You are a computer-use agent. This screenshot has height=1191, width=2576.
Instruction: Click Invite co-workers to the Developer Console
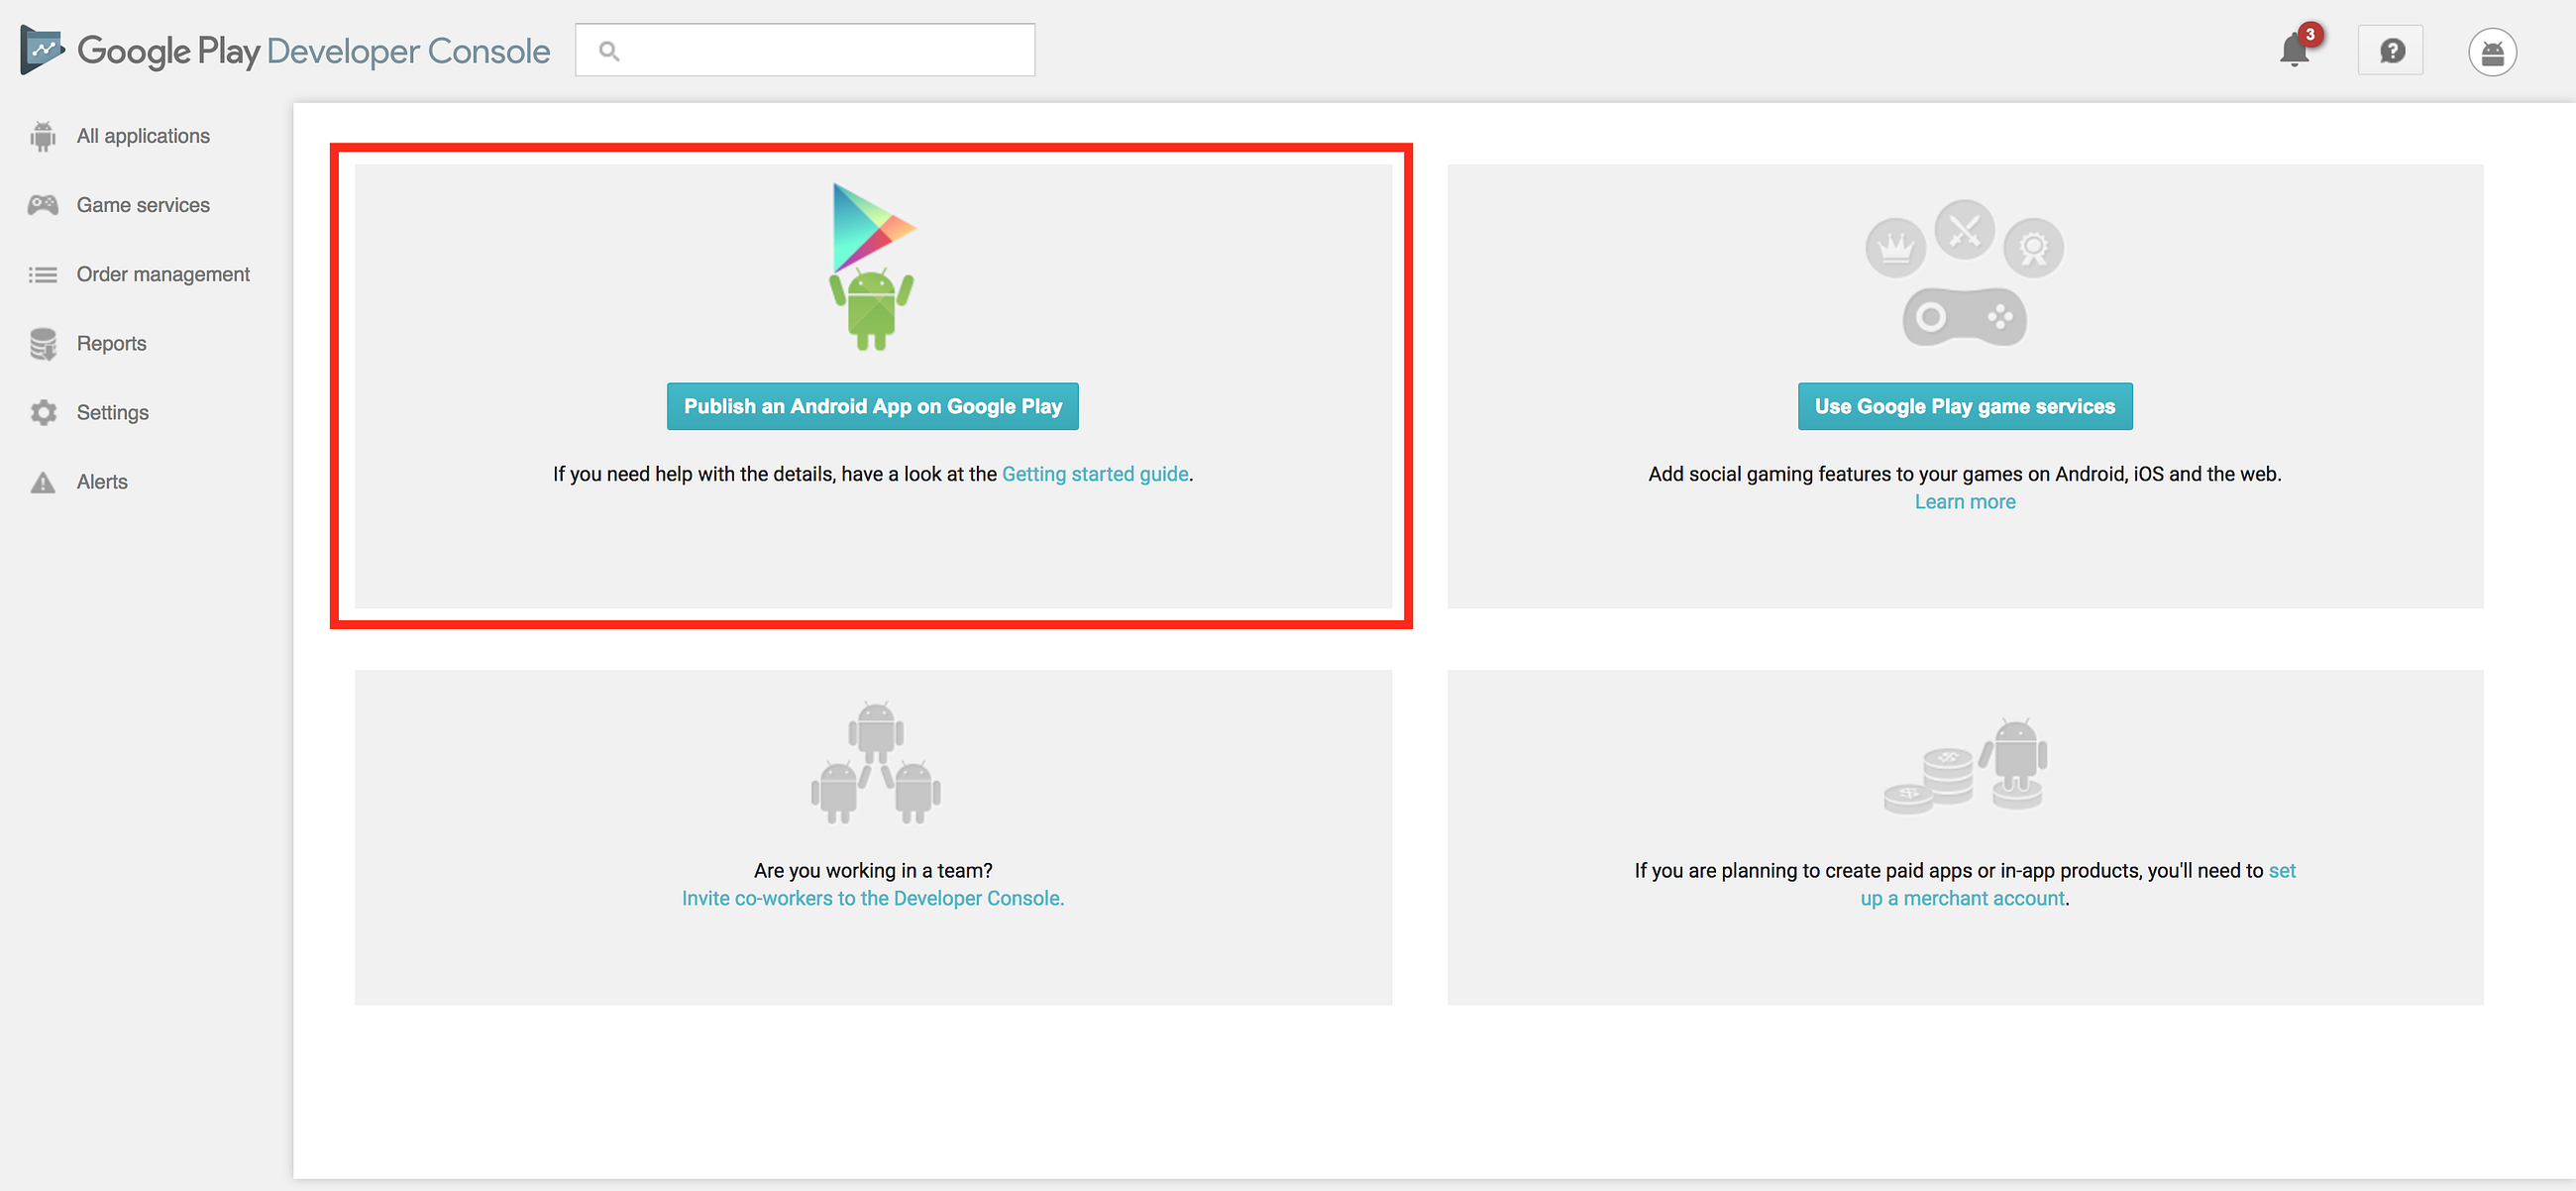[x=872, y=898]
